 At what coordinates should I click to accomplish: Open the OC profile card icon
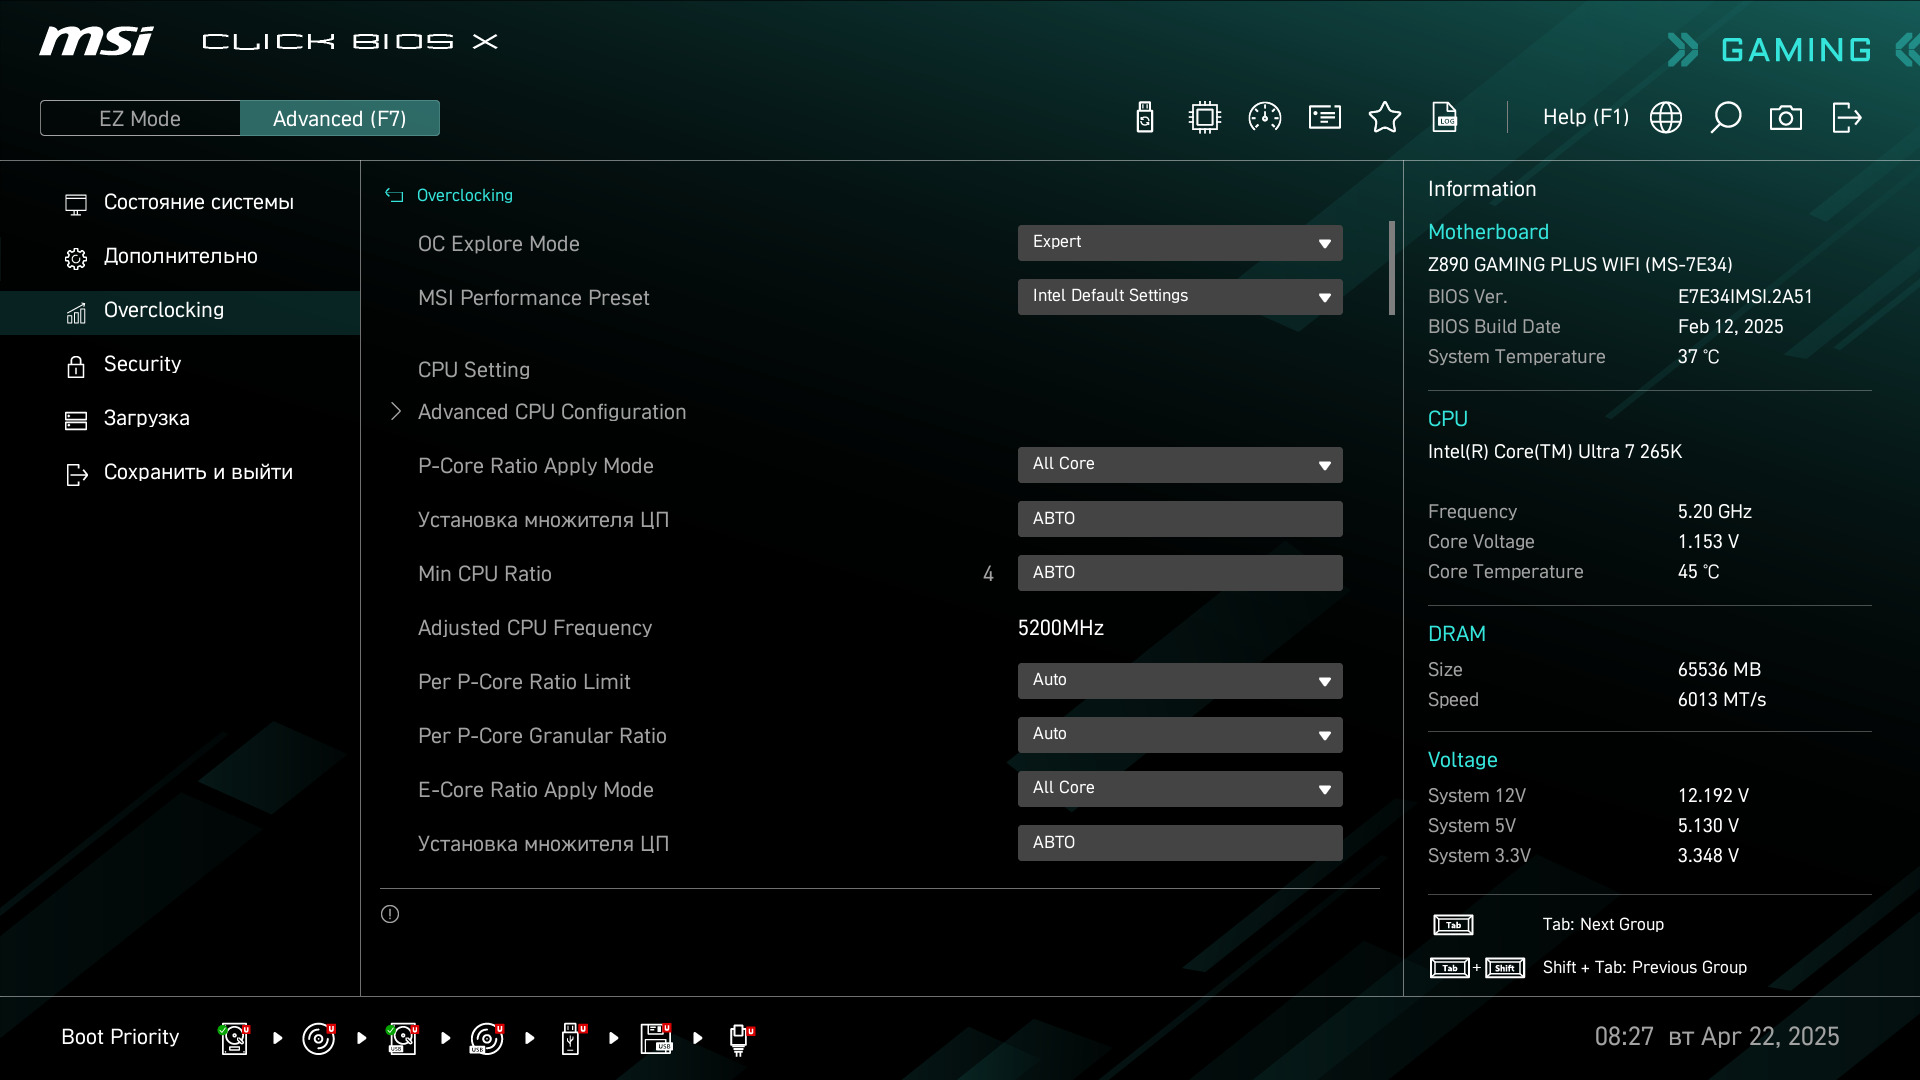pyautogui.click(x=1325, y=118)
